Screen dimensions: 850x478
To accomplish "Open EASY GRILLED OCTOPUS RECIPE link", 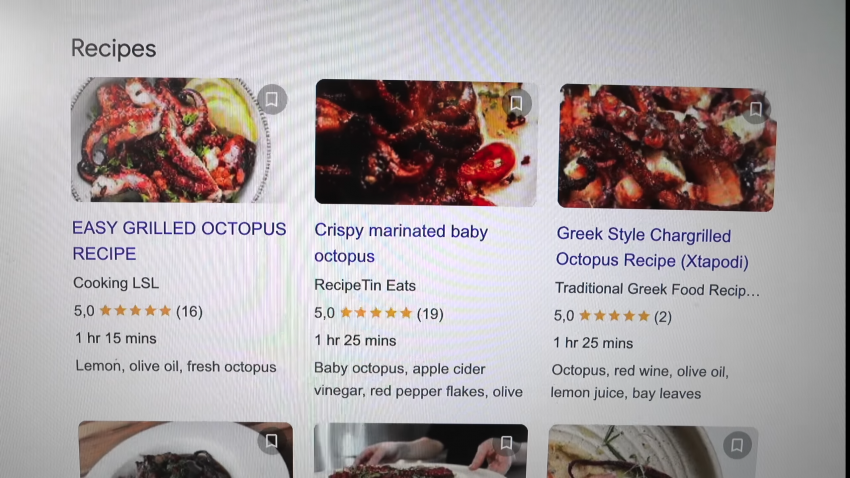I will pyautogui.click(x=179, y=241).
